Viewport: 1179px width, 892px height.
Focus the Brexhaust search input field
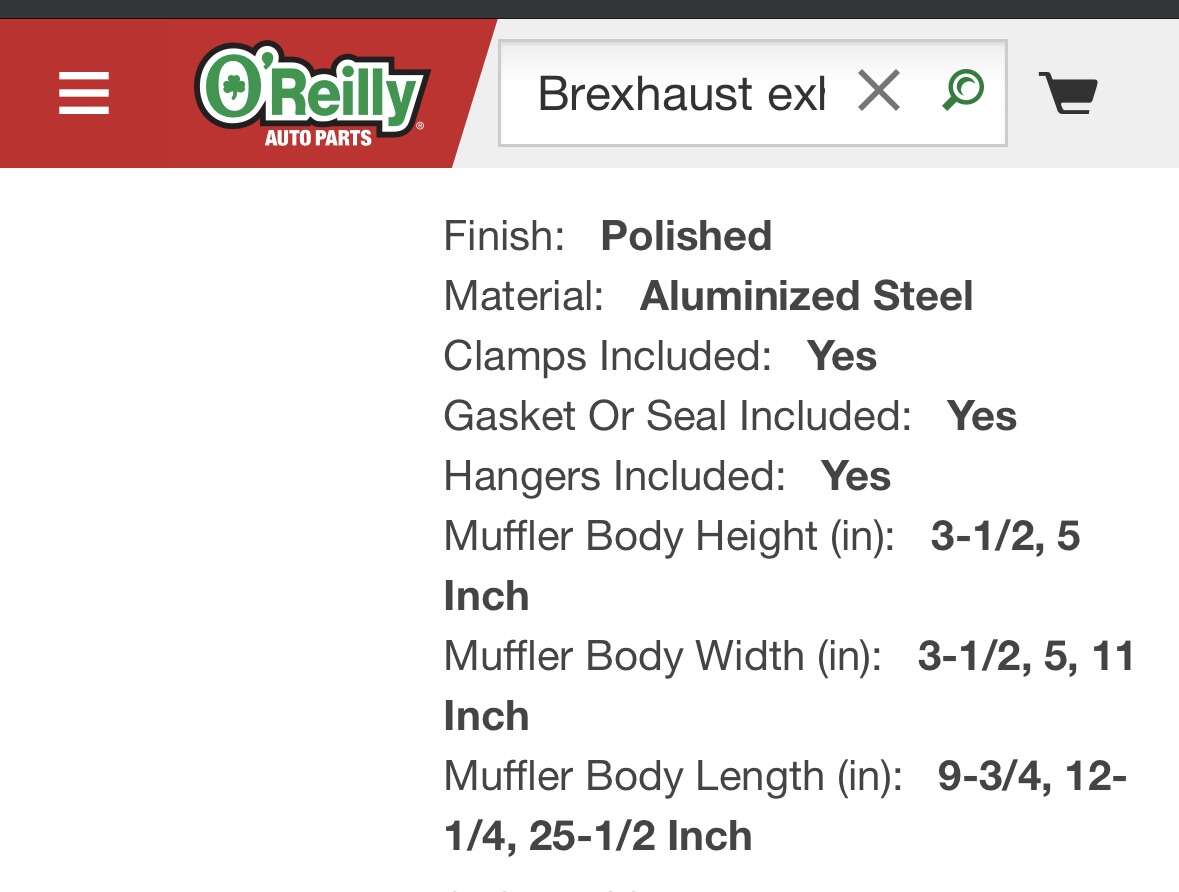(x=680, y=94)
